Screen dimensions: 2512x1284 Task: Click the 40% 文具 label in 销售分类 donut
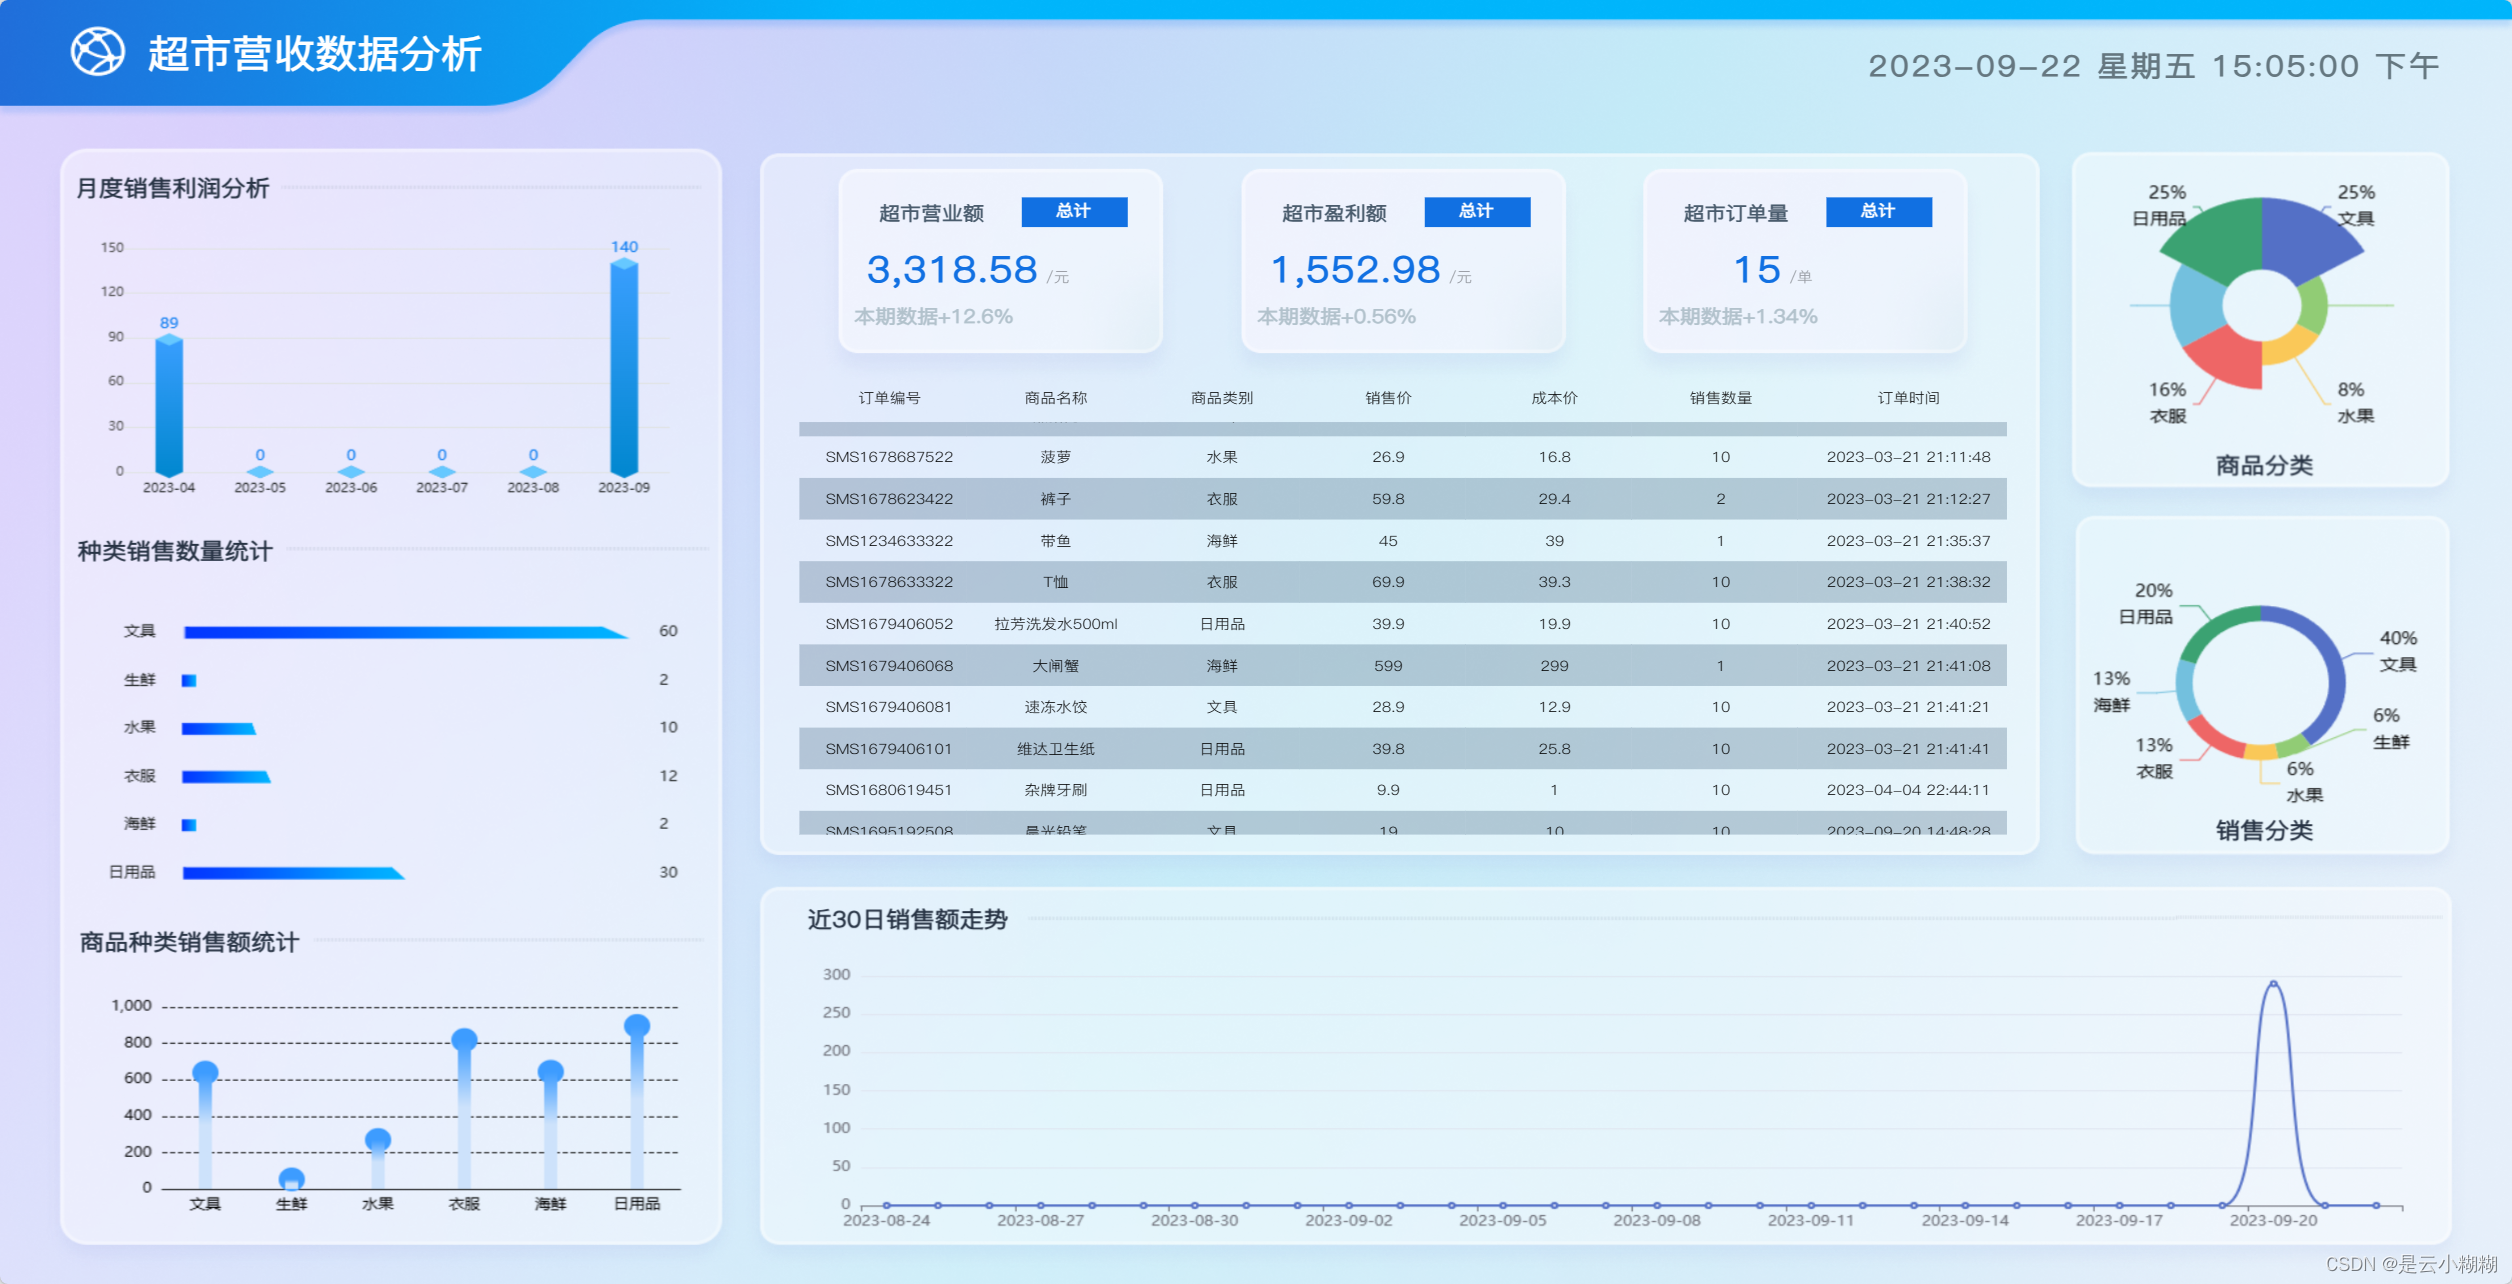click(x=2398, y=651)
